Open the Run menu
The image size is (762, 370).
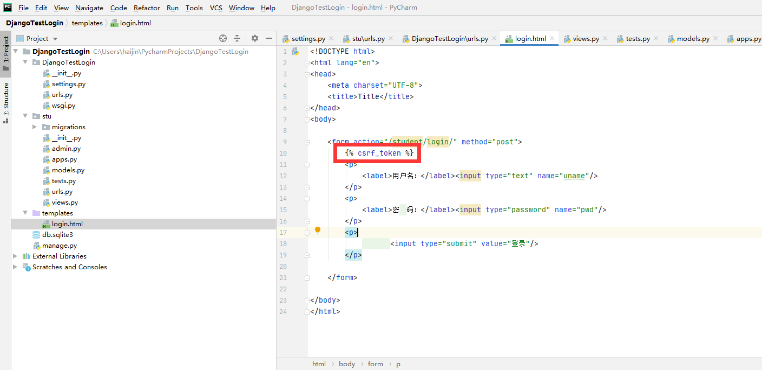point(172,8)
